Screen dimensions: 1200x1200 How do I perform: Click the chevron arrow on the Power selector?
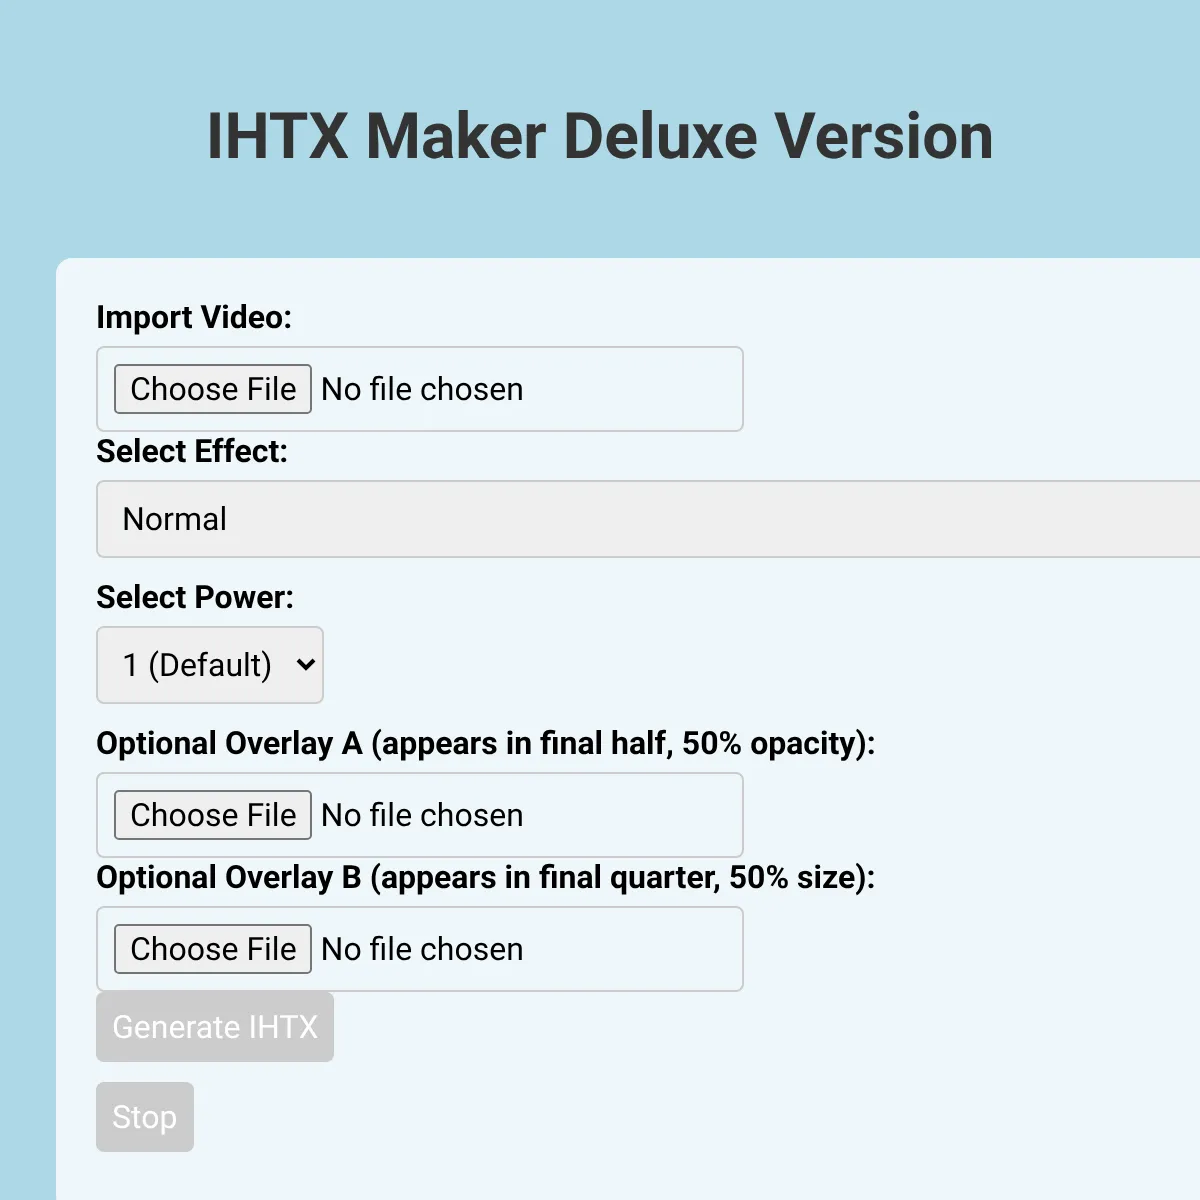[x=306, y=665]
